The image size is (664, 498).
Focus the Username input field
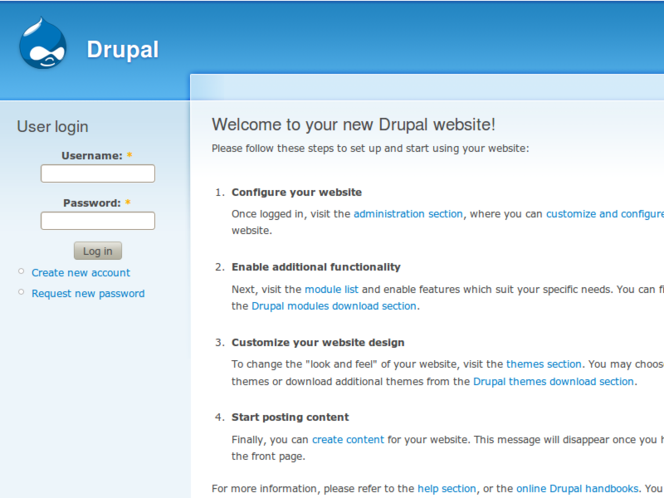pos(97,174)
